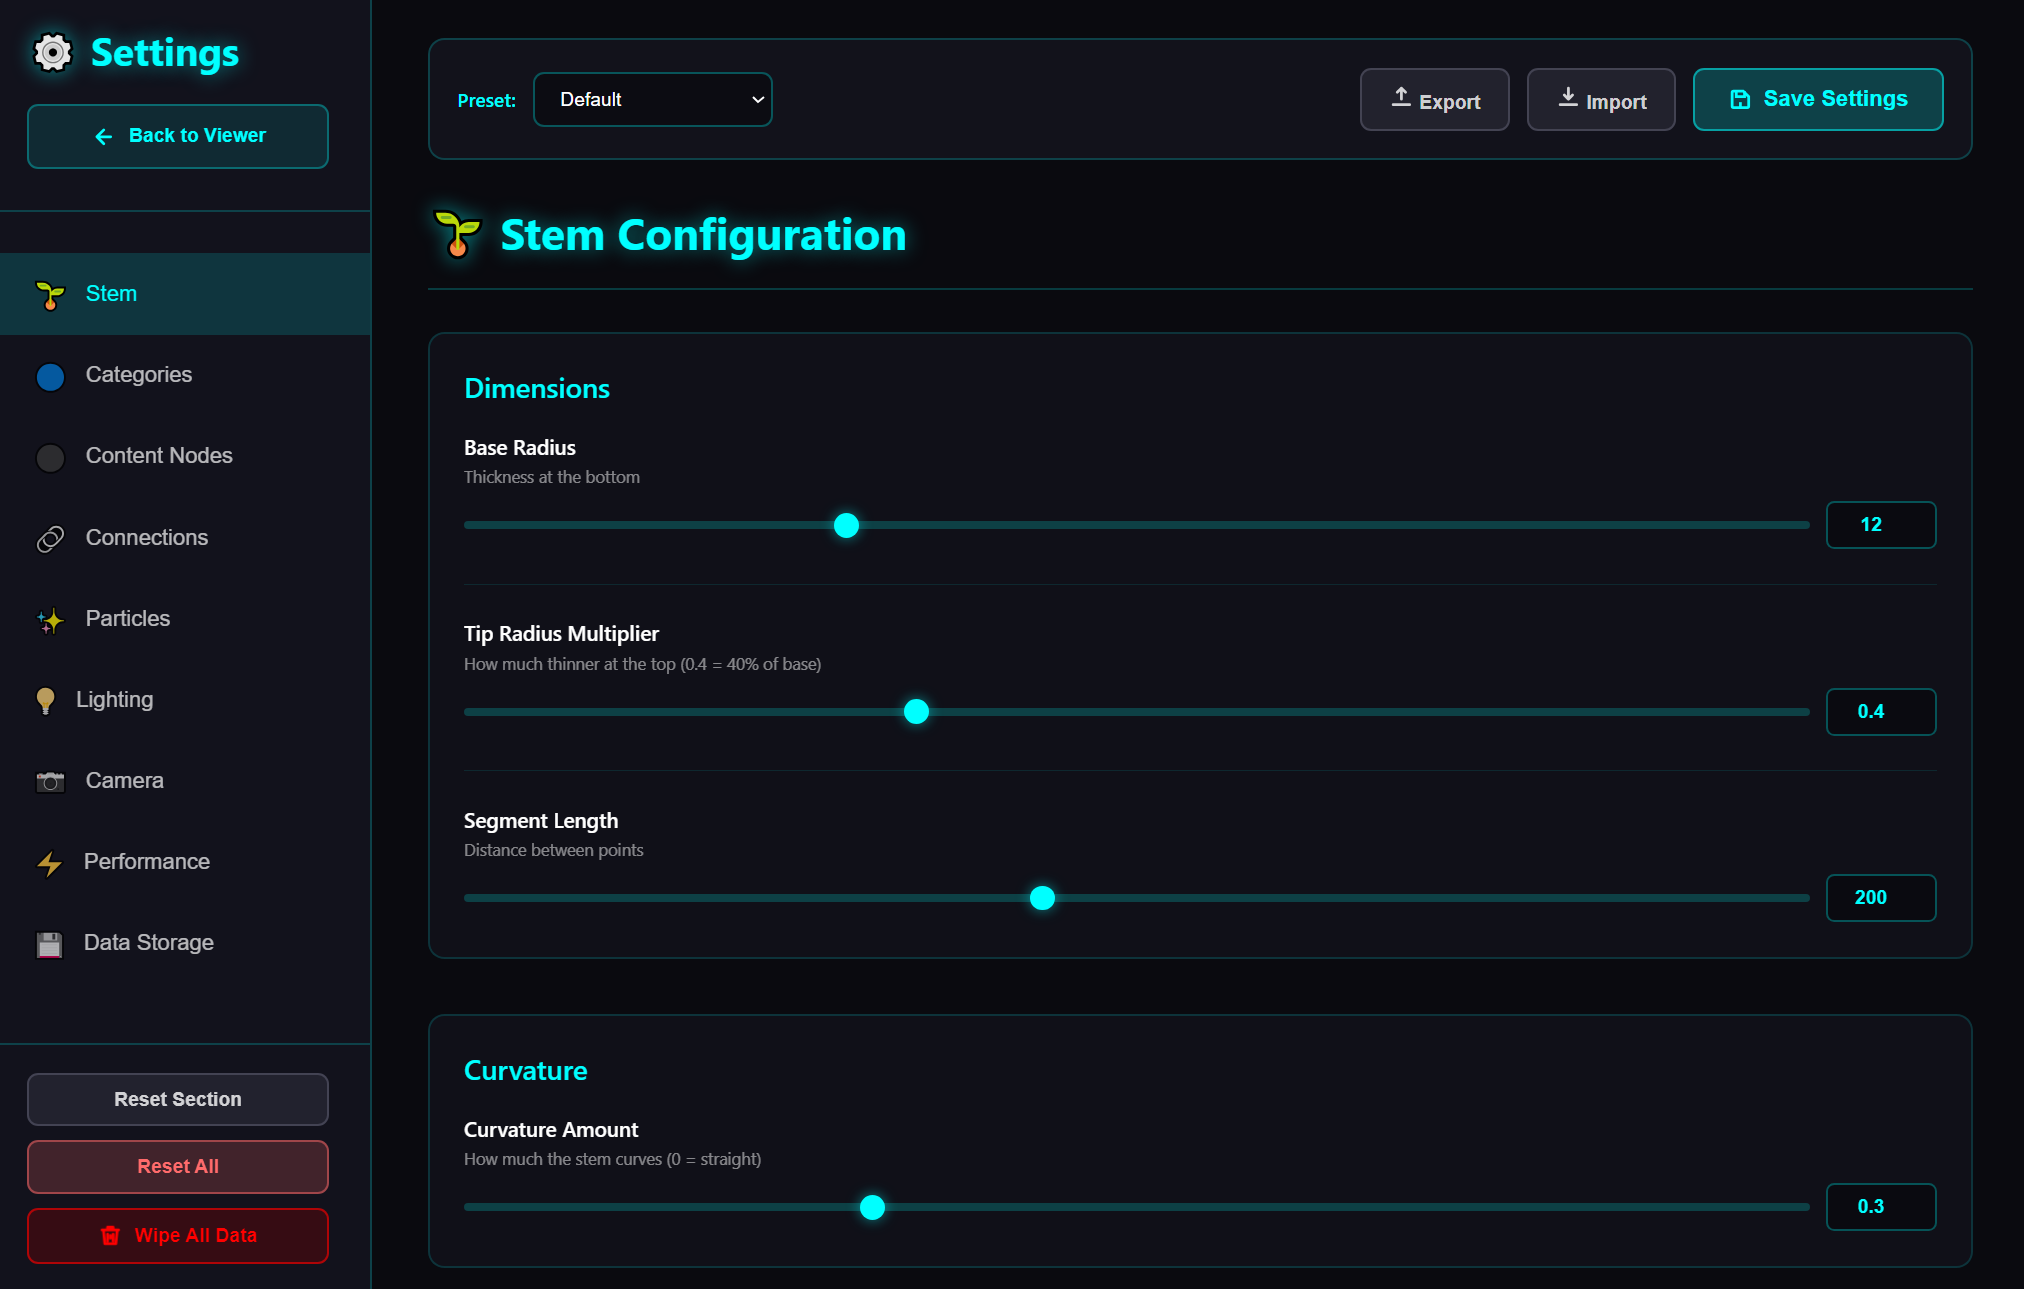Click the Stem sprout sidebar icon
This screenshot has width=2024, height=1289.
[50, 295]
